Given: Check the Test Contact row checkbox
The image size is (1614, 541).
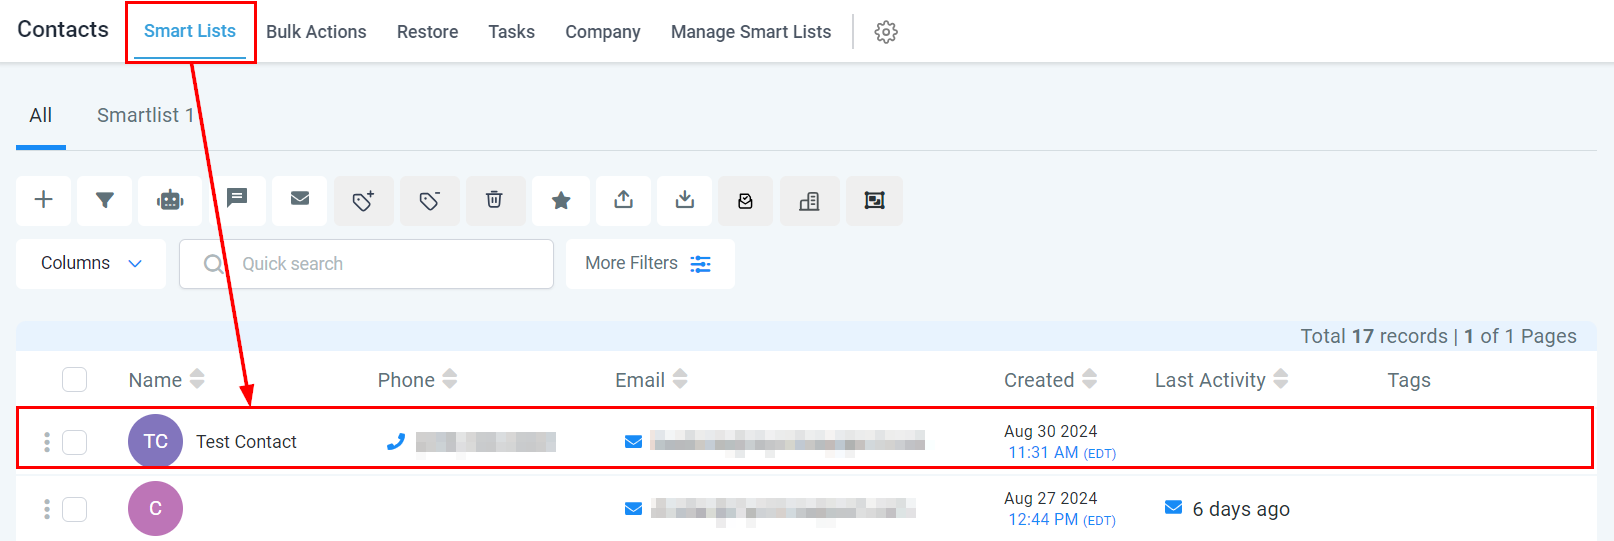Looking at the screenshot, I should (75, 442).
